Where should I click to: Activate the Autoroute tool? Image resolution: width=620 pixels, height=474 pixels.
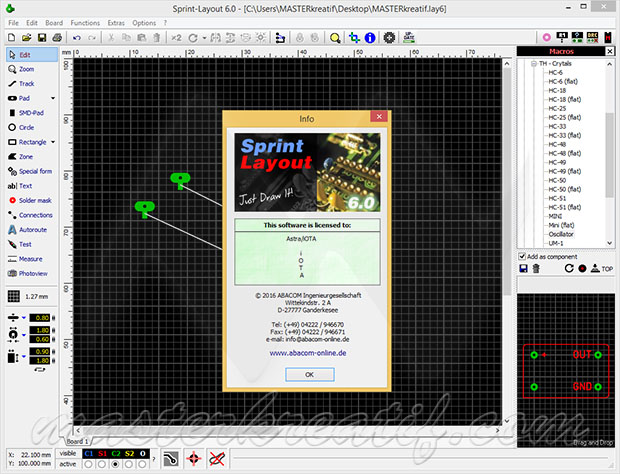[32, 229]
